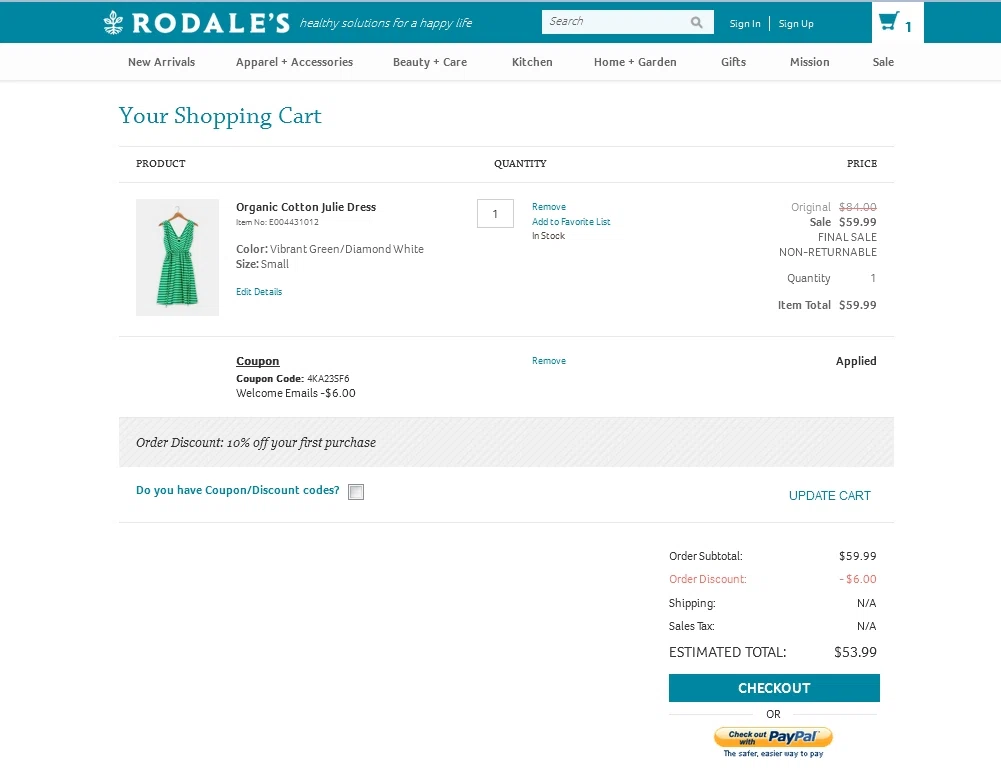Click the Rodale's logo
This screenshot has width=1001, height=769.
[x=196, y=22]
